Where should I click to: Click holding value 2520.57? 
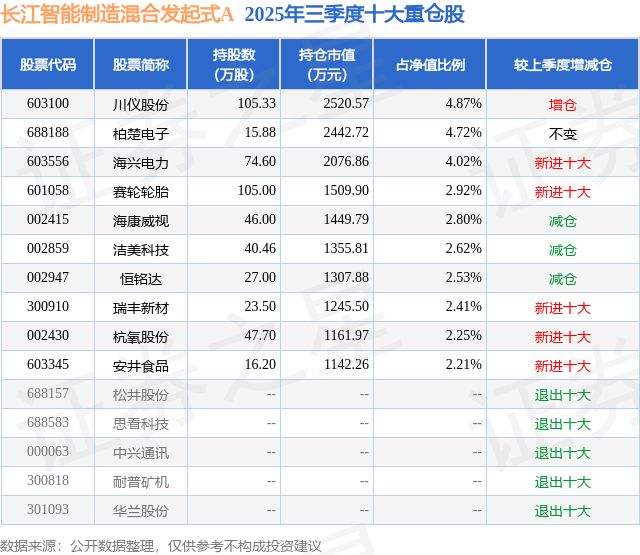(x=346, y=103)
